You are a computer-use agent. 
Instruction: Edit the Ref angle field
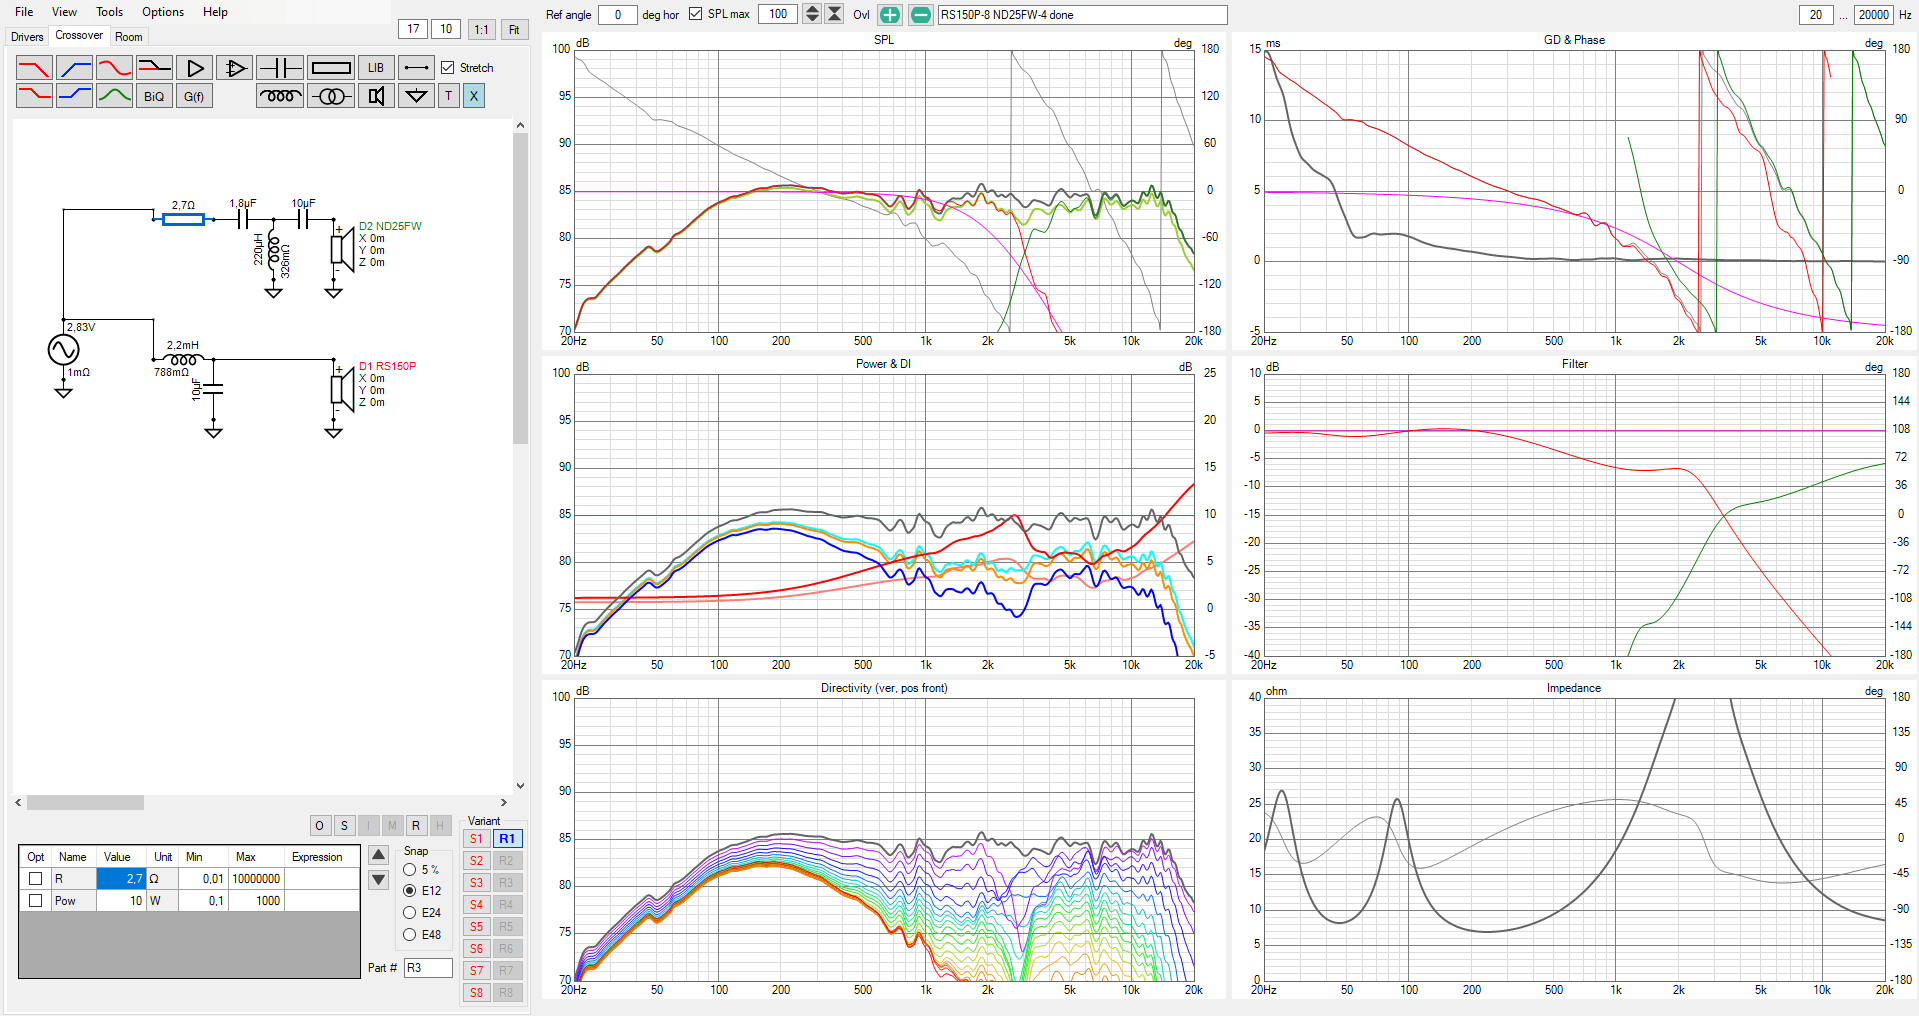point(617,14)
